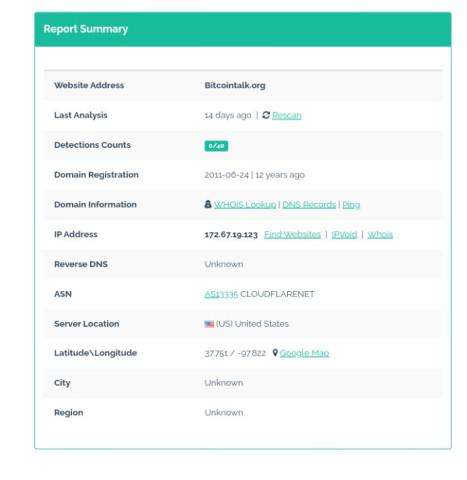Click the 37.751 / -97.822 coordinates
The image size is (467, 480).
pos(235,353)
